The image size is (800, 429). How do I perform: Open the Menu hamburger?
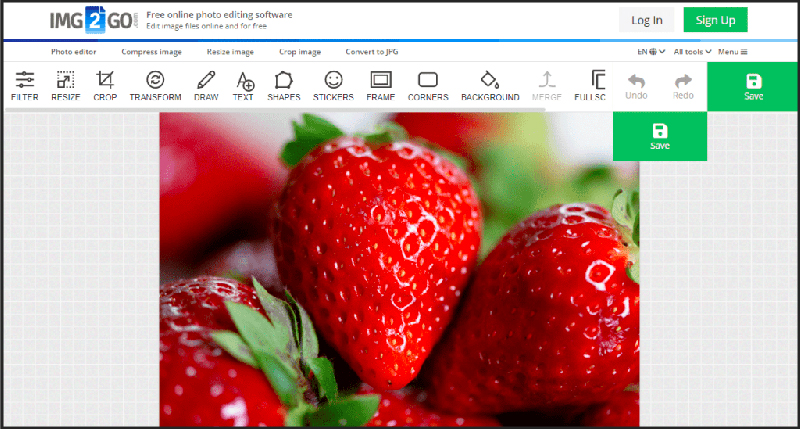(x=733, y=52)
